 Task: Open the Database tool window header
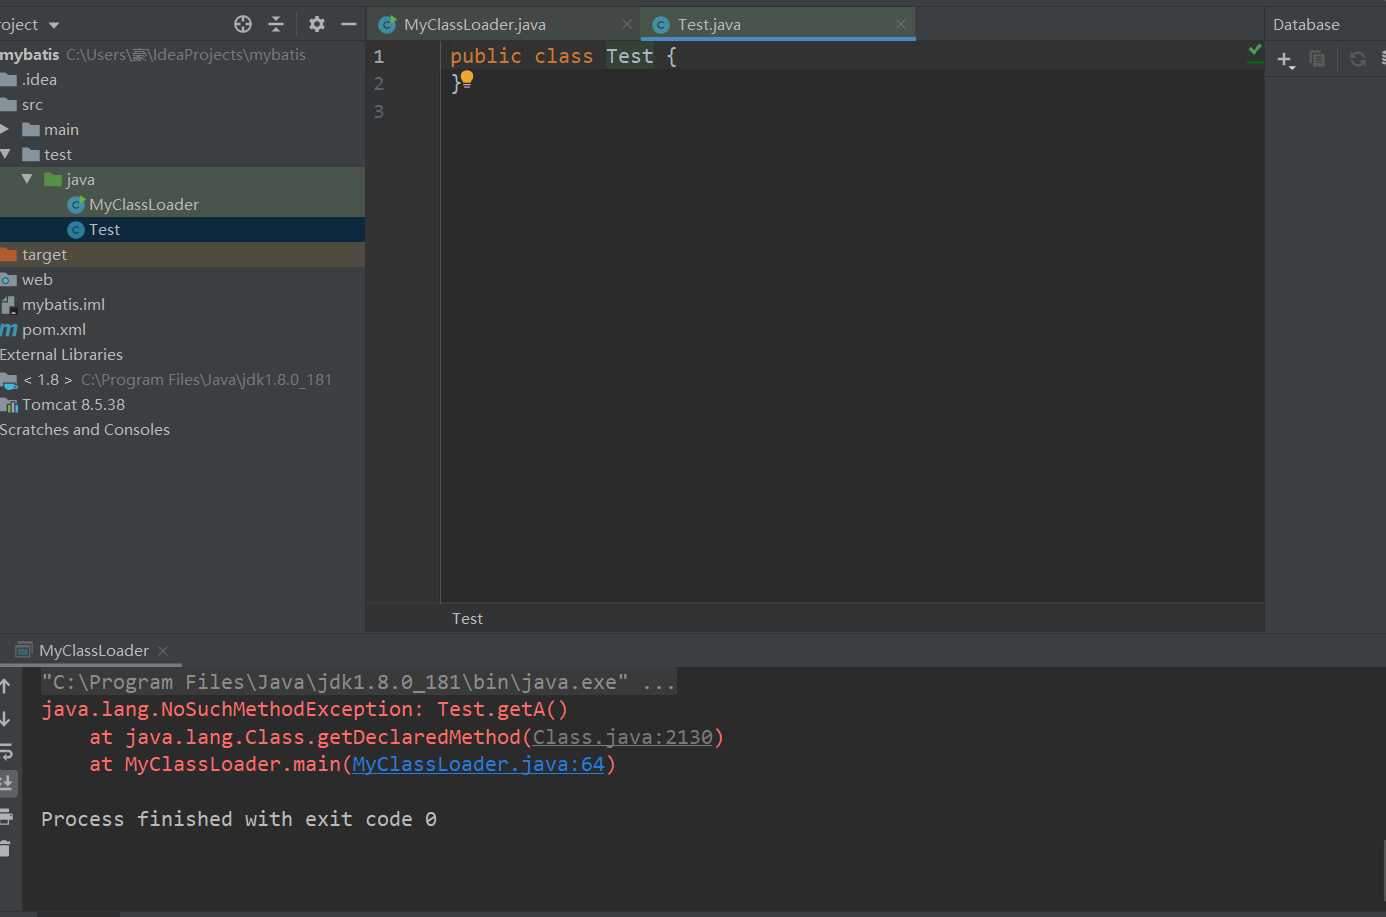[1306, 24]
